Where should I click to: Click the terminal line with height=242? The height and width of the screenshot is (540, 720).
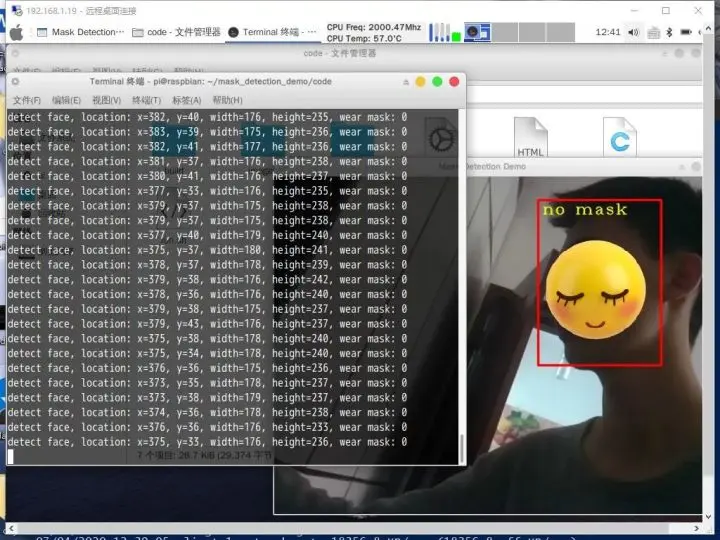207,280
